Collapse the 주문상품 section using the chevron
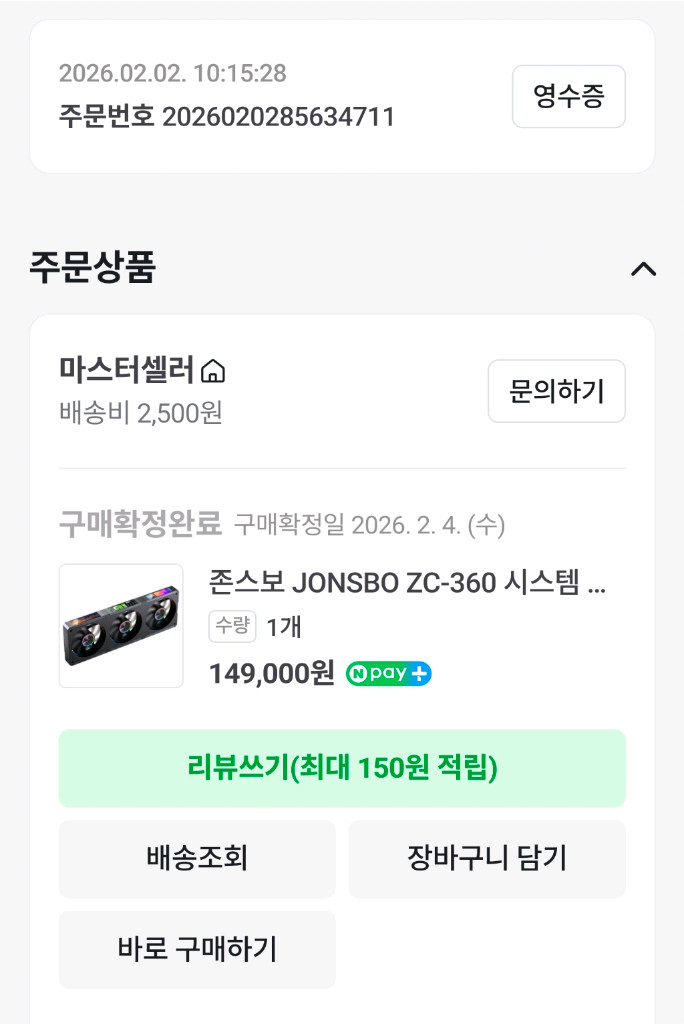Viewport: 684px width, 1024px height. click(645, 268)
